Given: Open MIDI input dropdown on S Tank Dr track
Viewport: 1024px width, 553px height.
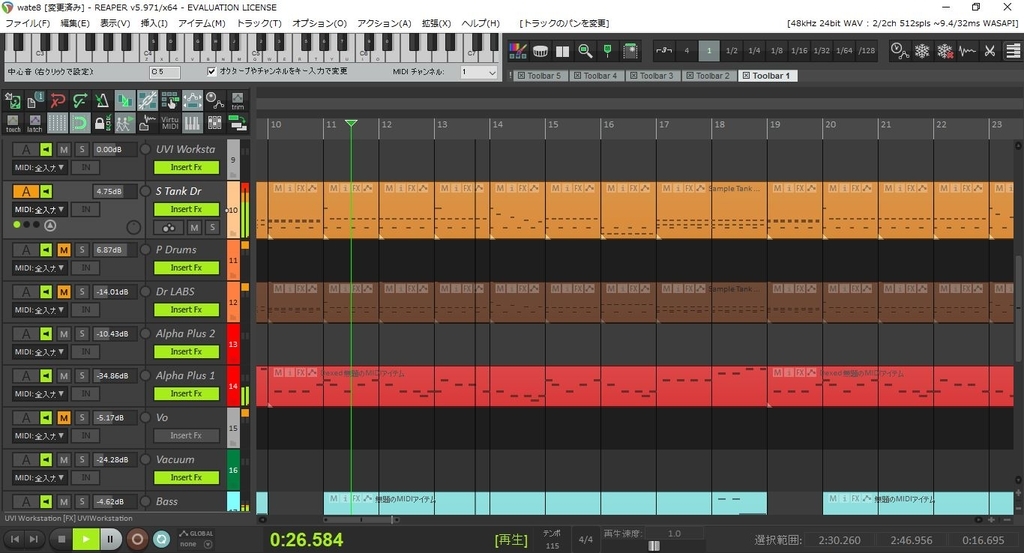Looking at the screenshot, I should pos(40,210).
